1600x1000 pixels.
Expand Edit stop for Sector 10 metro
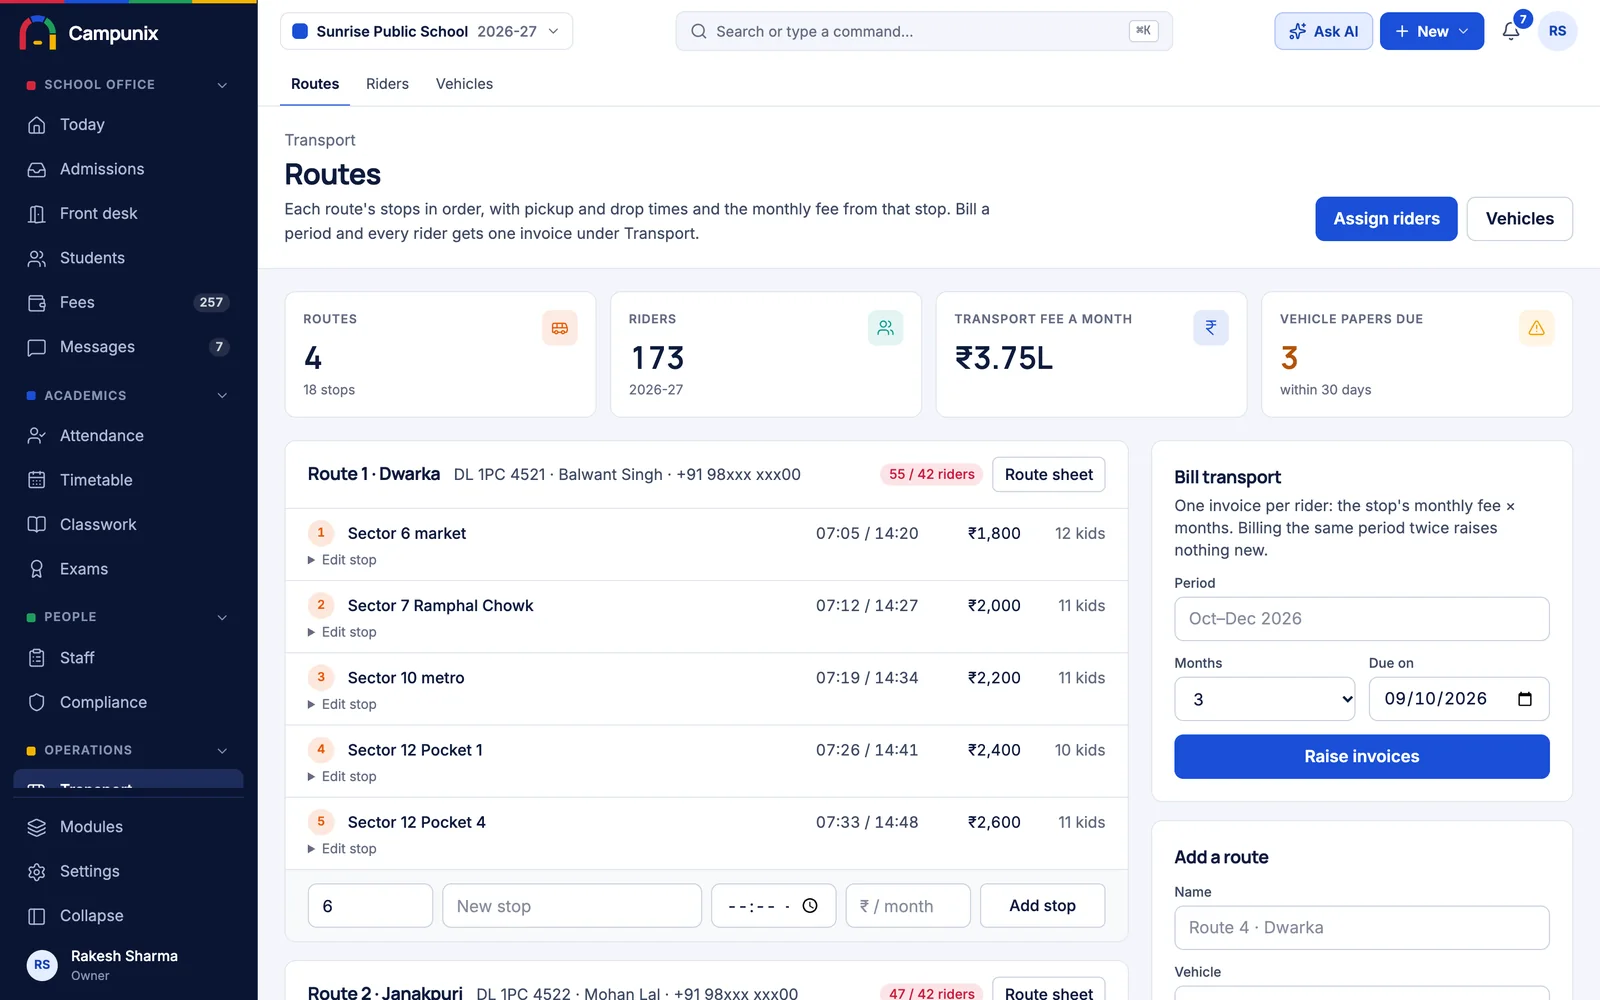click(x=342, y=704)
